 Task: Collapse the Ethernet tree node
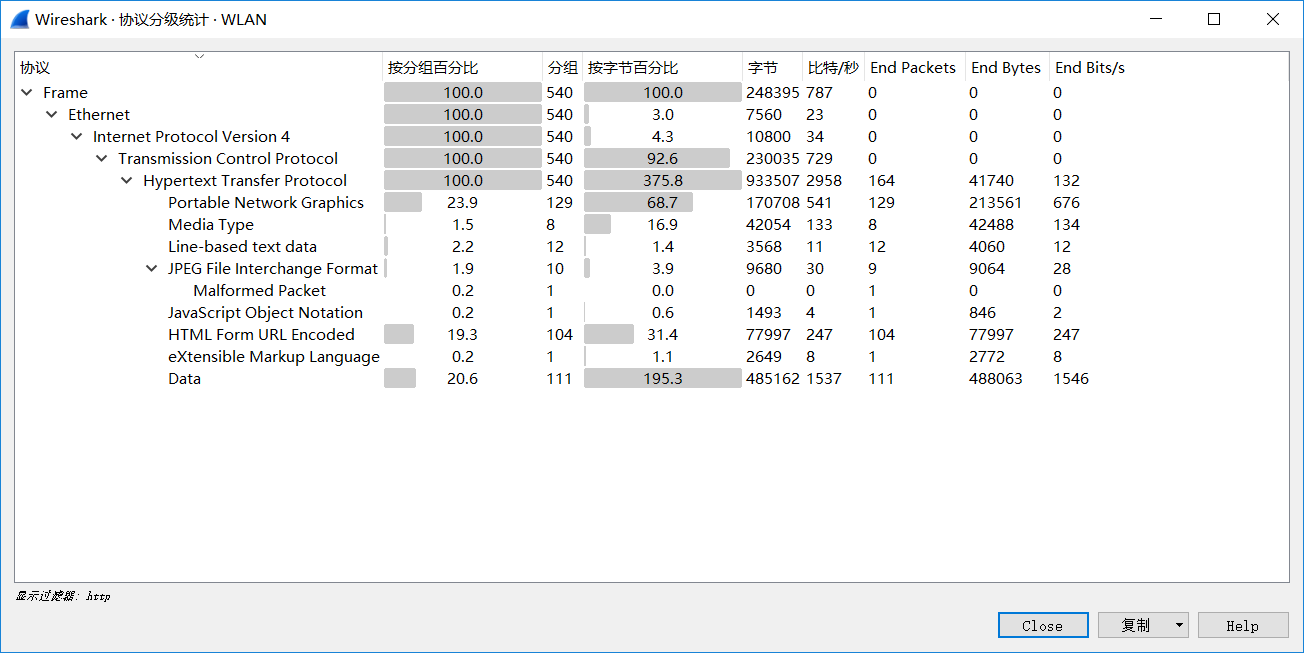(x=51, y=114)
